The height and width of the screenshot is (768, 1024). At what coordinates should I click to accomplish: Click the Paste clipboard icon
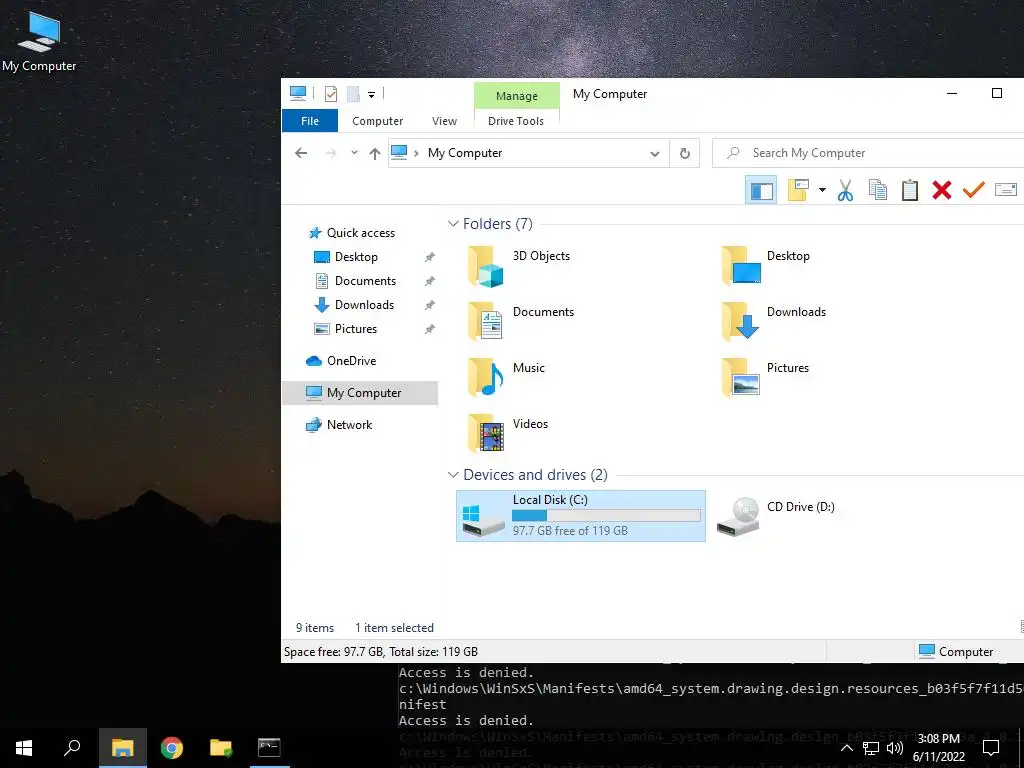(910, 190)
